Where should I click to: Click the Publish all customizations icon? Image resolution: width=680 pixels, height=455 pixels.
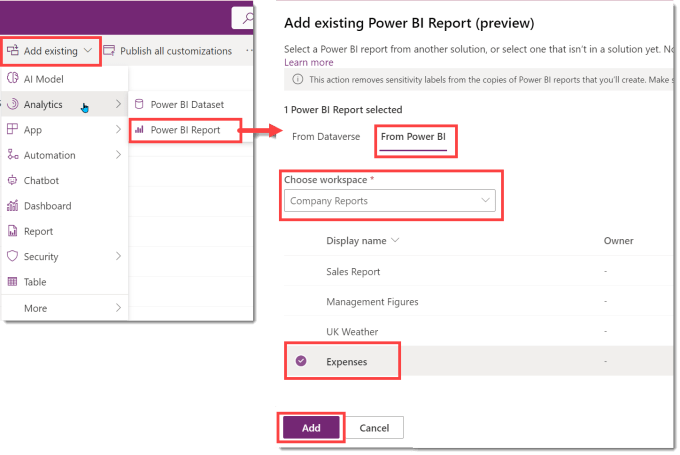pos(109,51)
